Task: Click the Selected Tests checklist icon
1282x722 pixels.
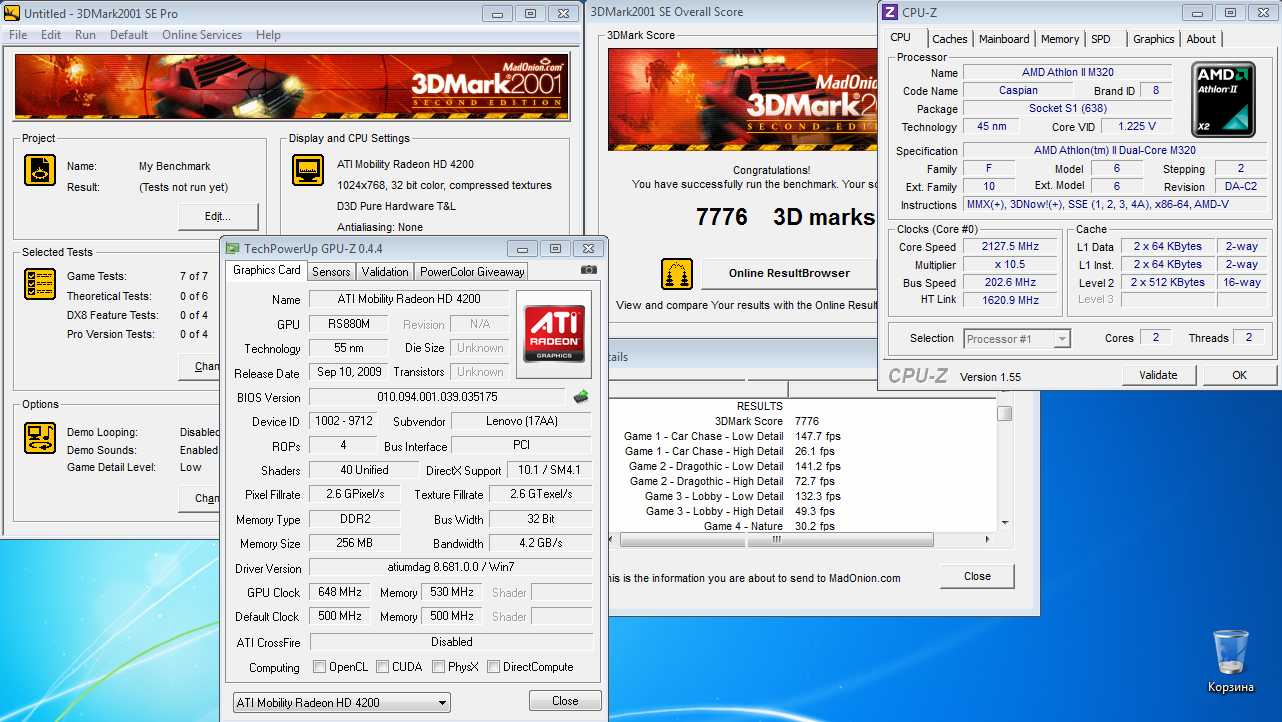Action: (x=40, y=284)
